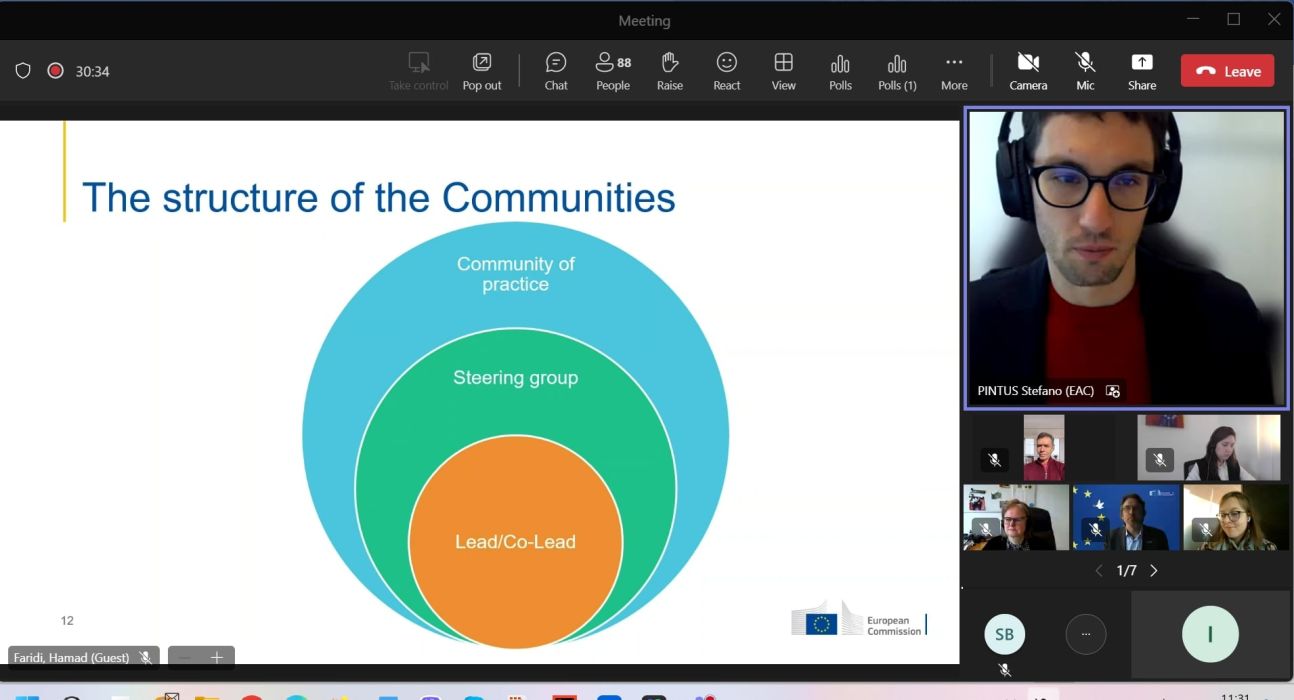Image resolution: width=1294 pixels, height=700 pixels.
Task: Unmute the Mic
Action: (1085, 71)
